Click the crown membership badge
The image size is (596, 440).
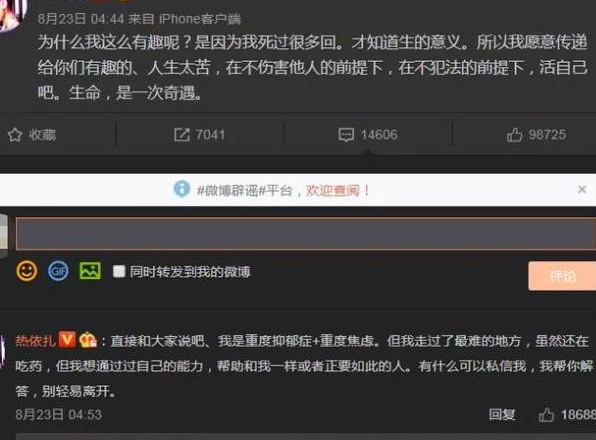(88, 340)
